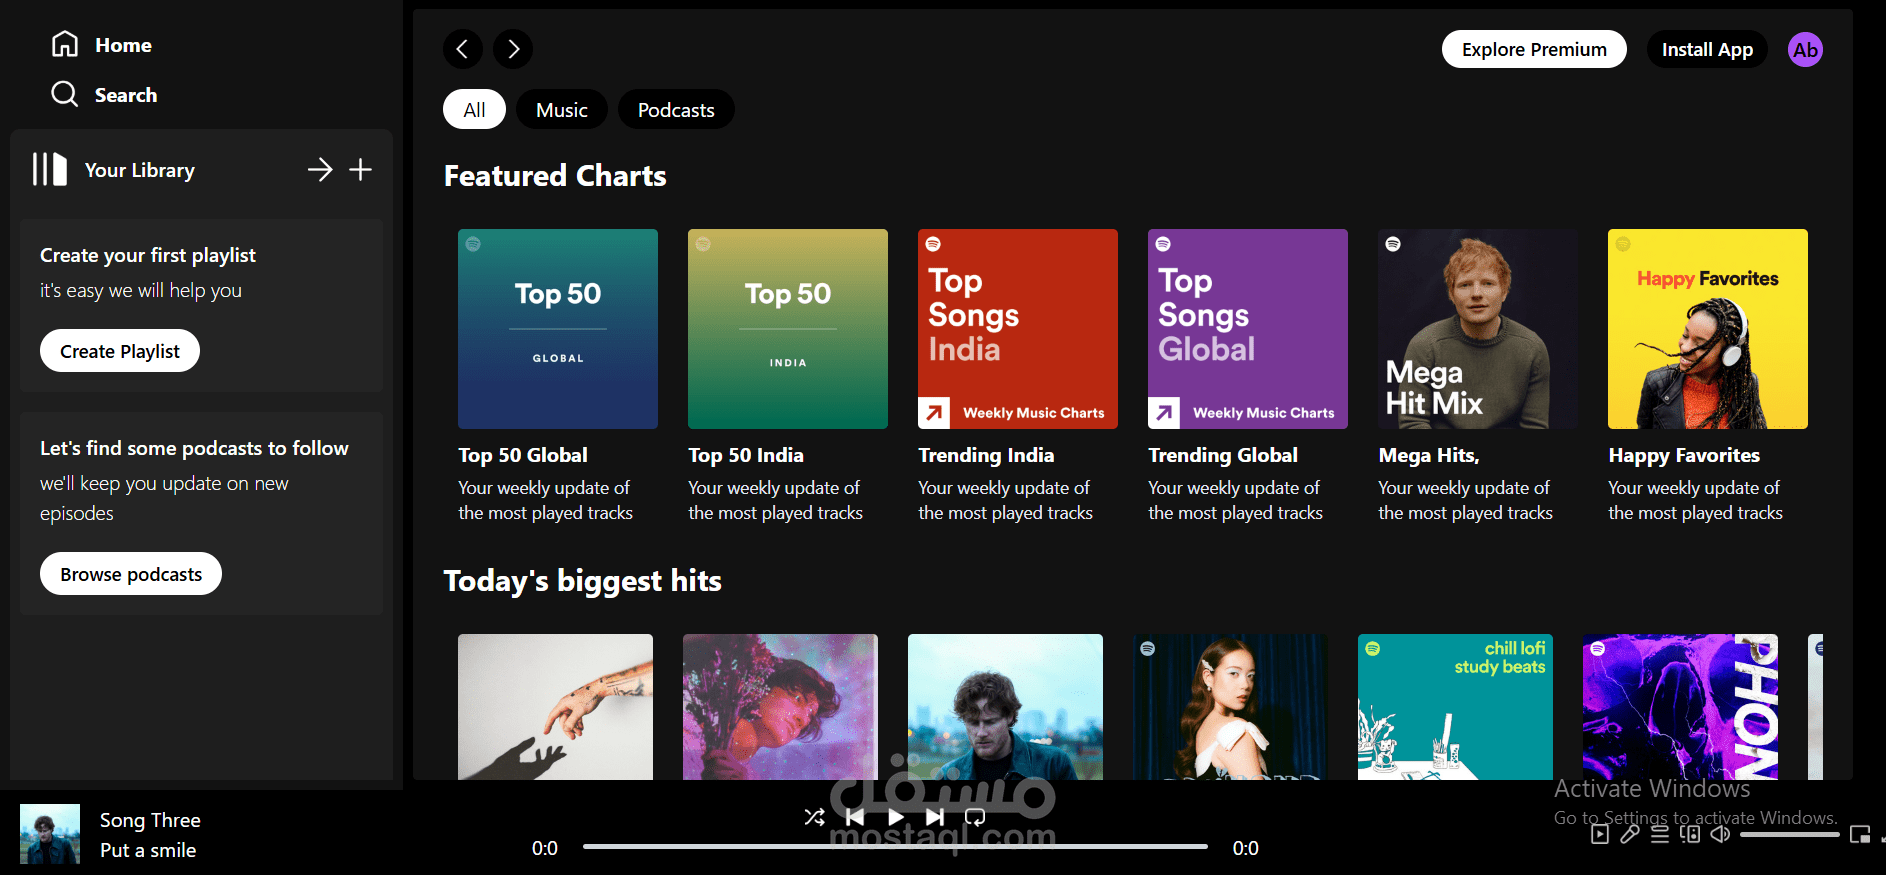Select the All filter tab
The height and width of the screenshot is (875, 1886).
474,109
